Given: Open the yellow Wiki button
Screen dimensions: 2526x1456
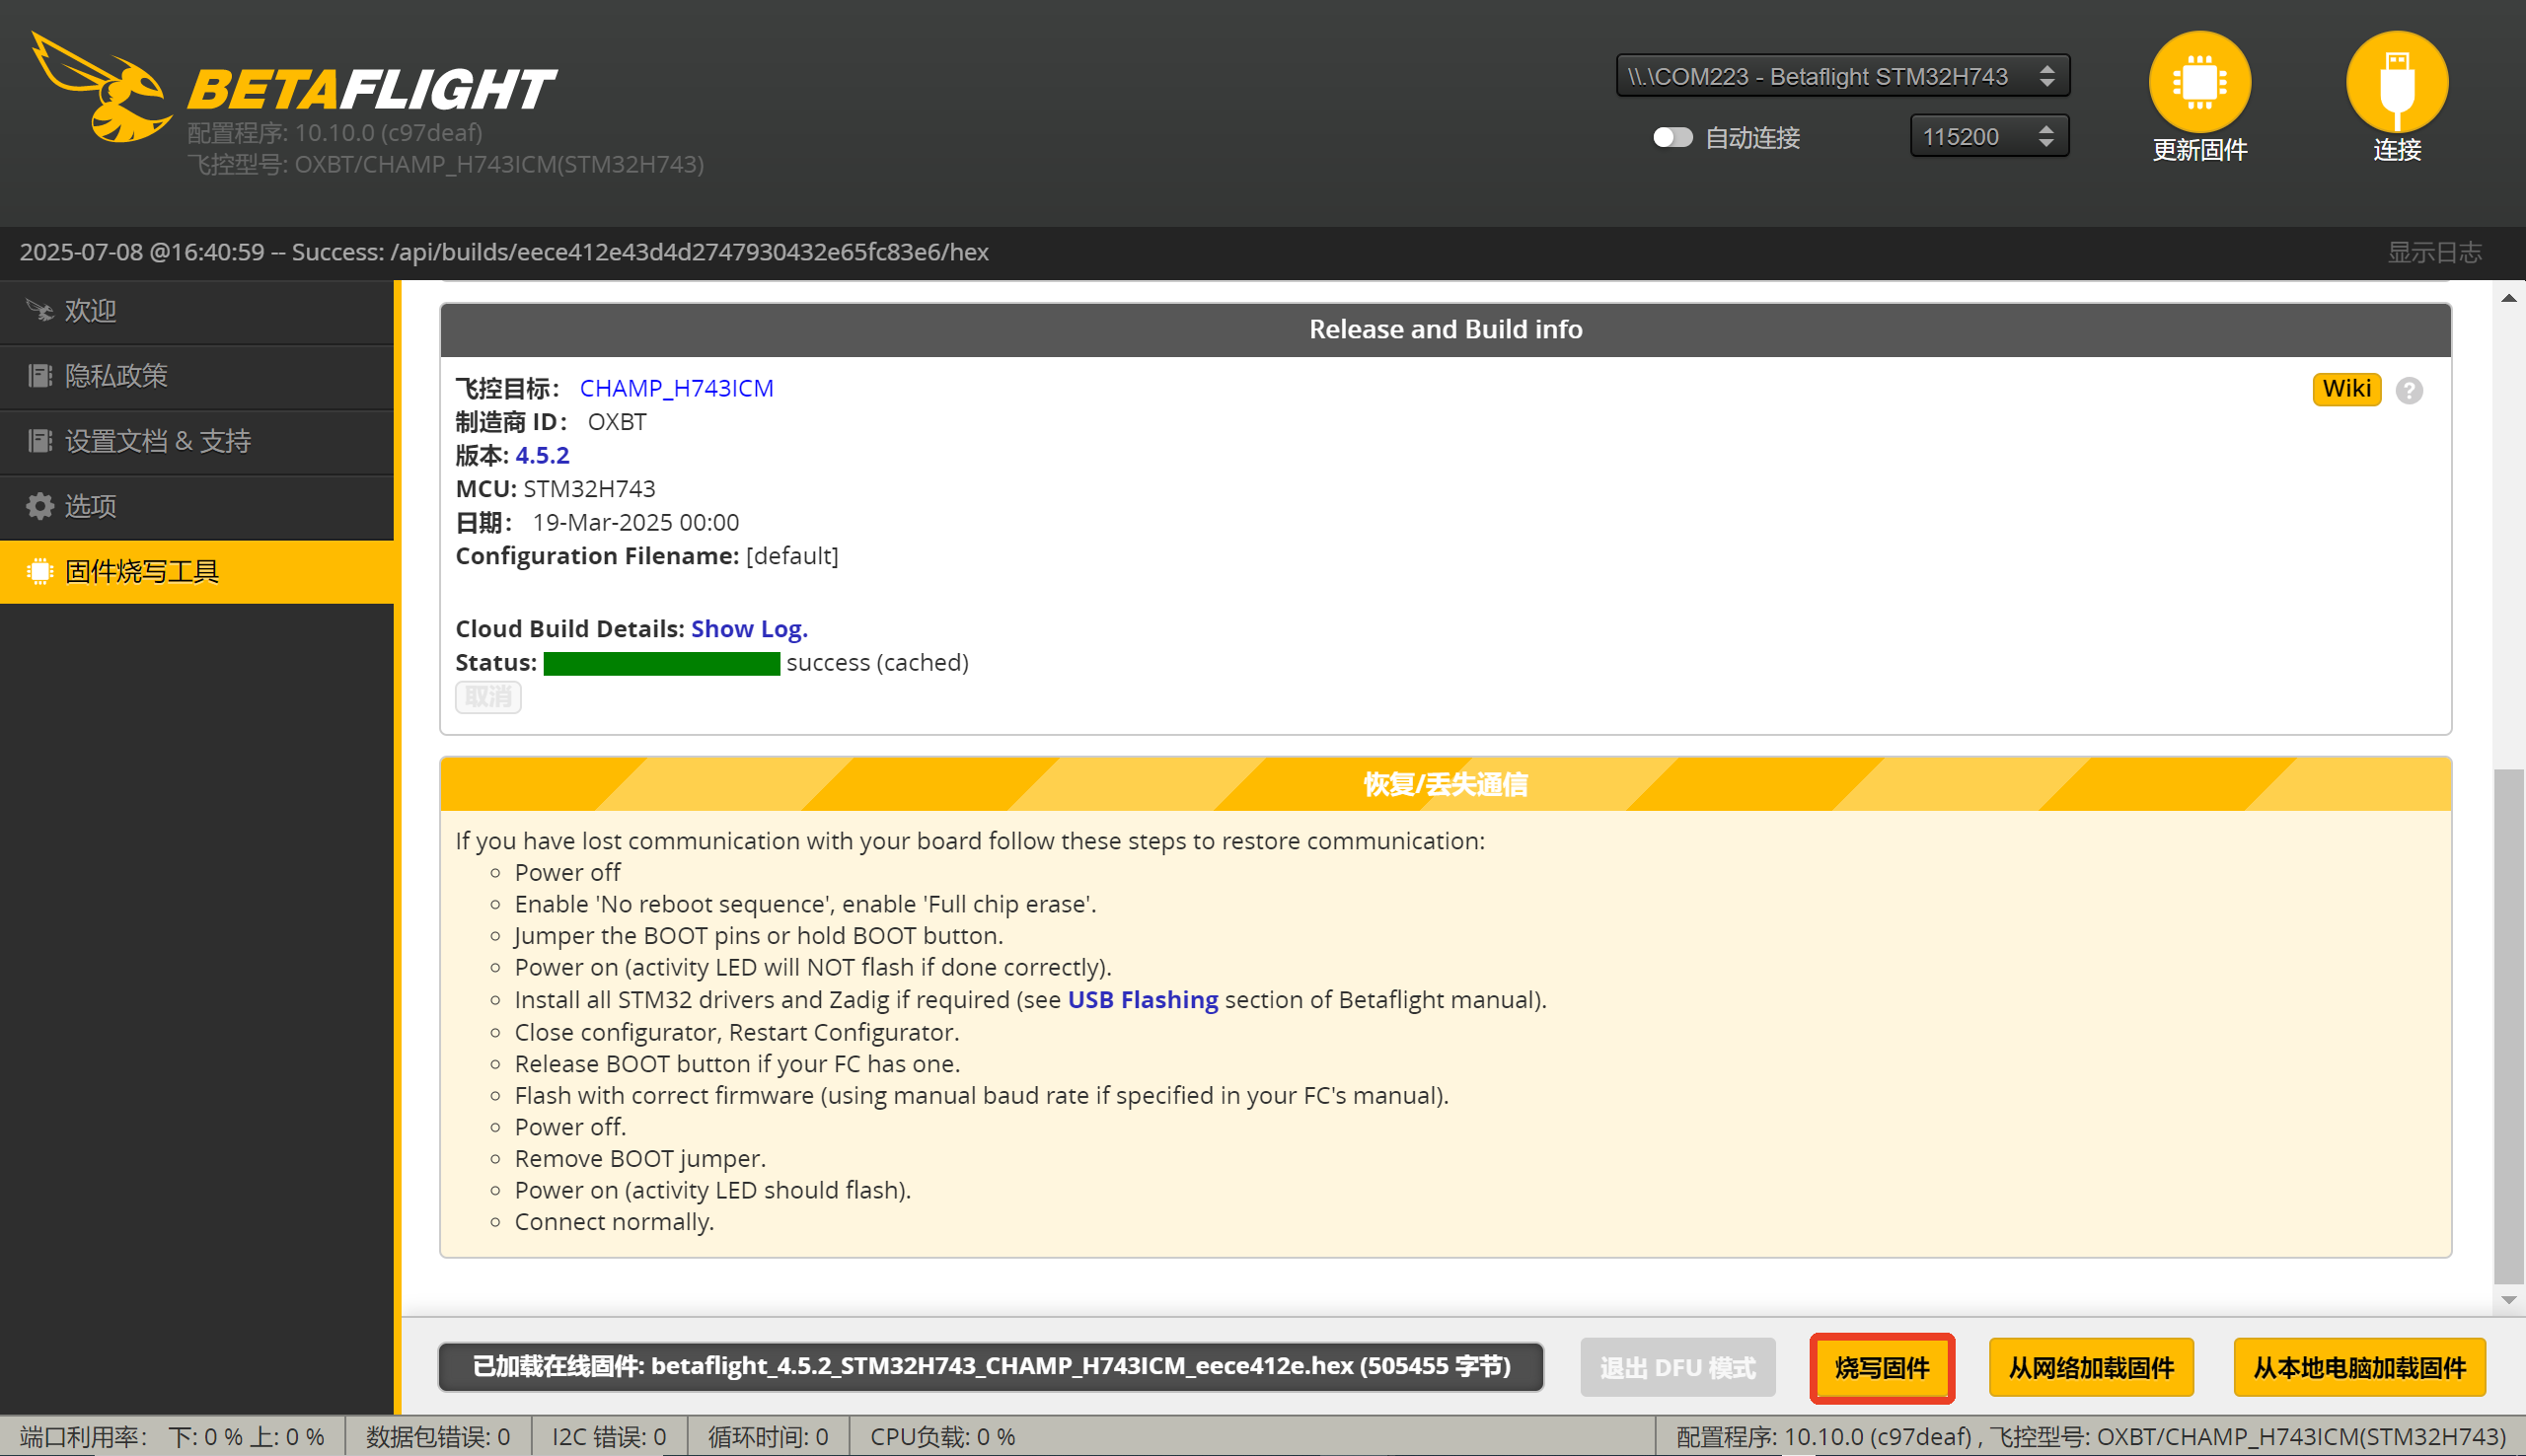Looking at the screenshot, I should coord(2346,389).
